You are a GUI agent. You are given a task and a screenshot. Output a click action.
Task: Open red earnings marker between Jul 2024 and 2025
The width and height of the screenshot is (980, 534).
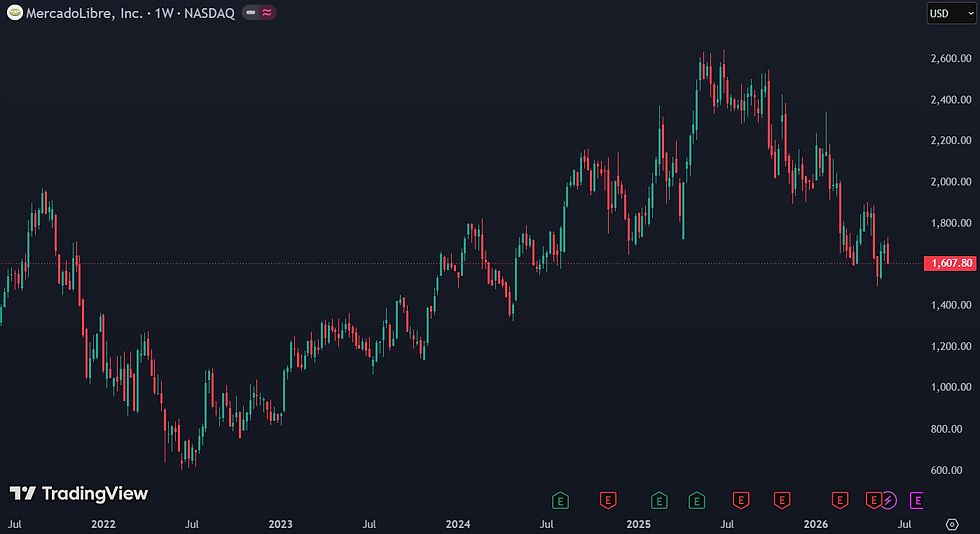click(608, 500)
